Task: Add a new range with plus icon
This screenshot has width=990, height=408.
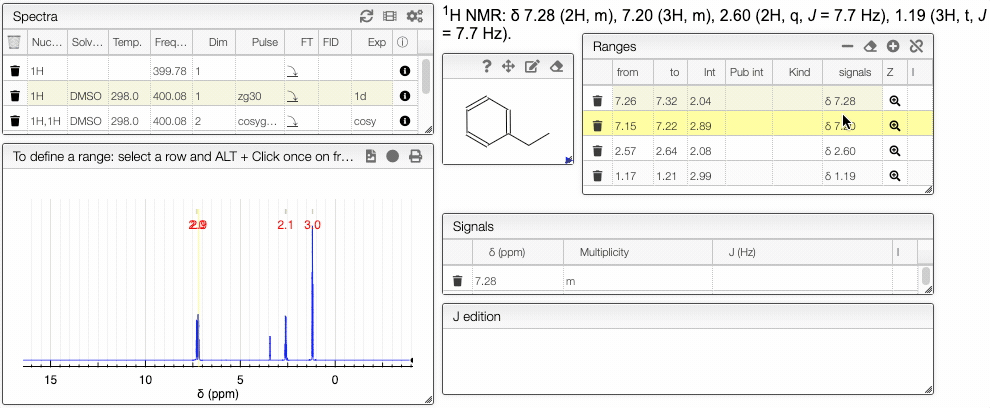Action: [893, 46]
